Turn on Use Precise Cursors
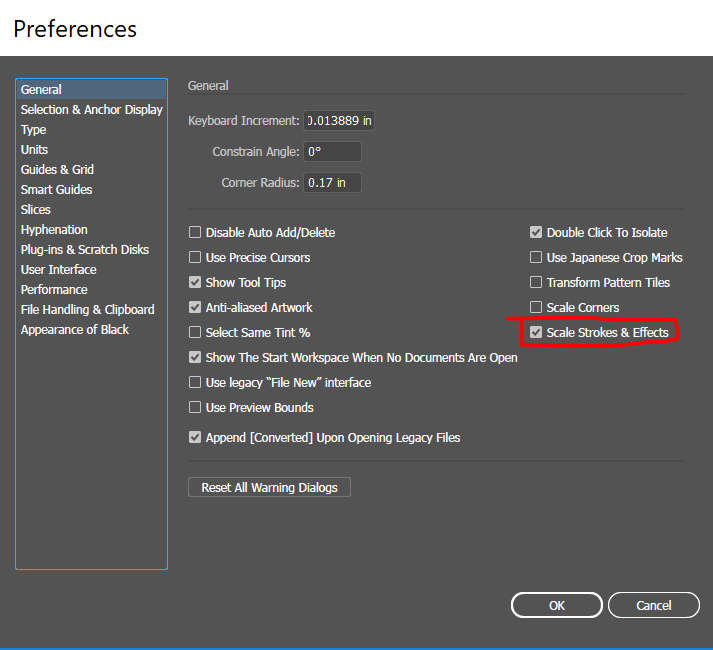 click(196, 258)
